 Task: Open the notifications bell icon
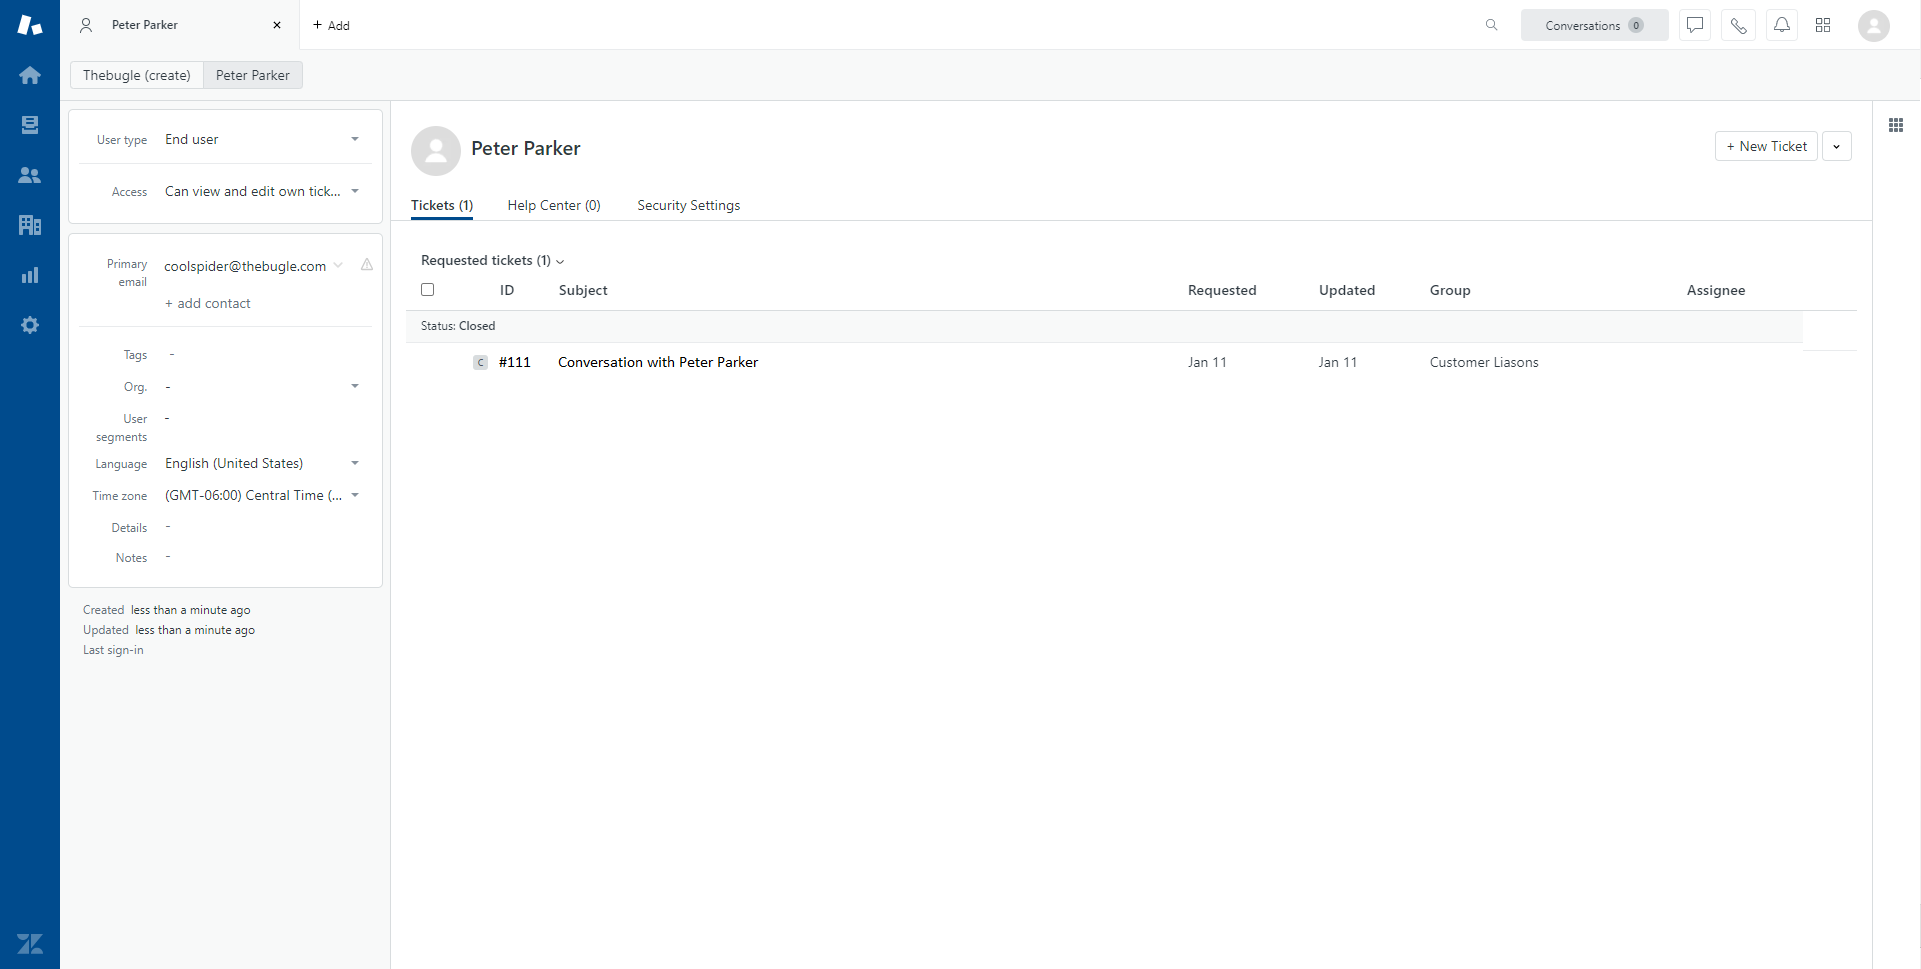[x=1781, y=25]
